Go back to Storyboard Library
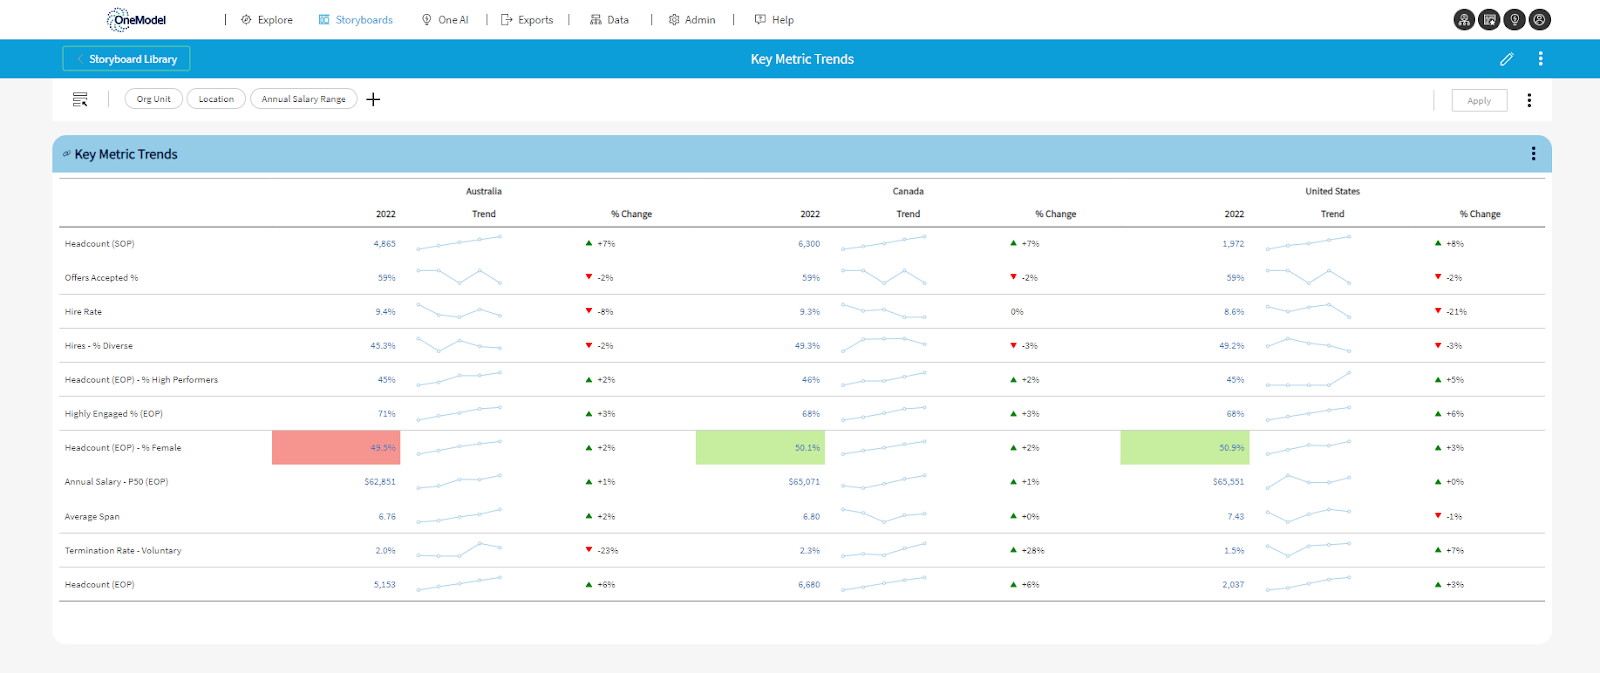This screenshot has width=1600, height=673. tap(127, 59)
